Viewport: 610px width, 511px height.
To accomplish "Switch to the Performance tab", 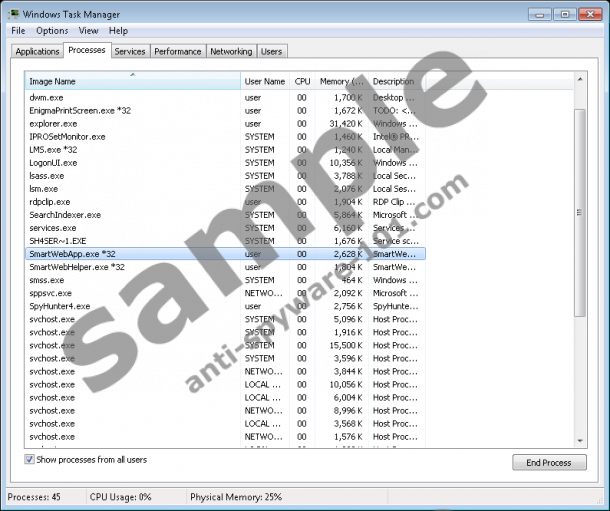I will [177, 51].
